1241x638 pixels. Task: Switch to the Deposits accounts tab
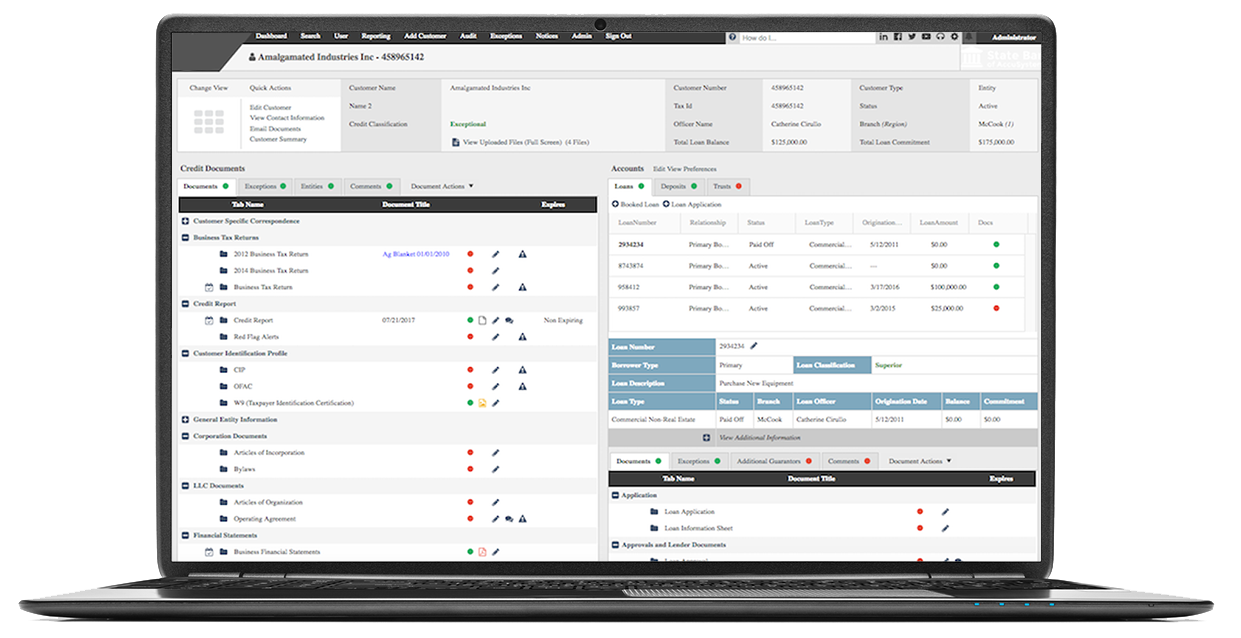(x=677, y=186)
